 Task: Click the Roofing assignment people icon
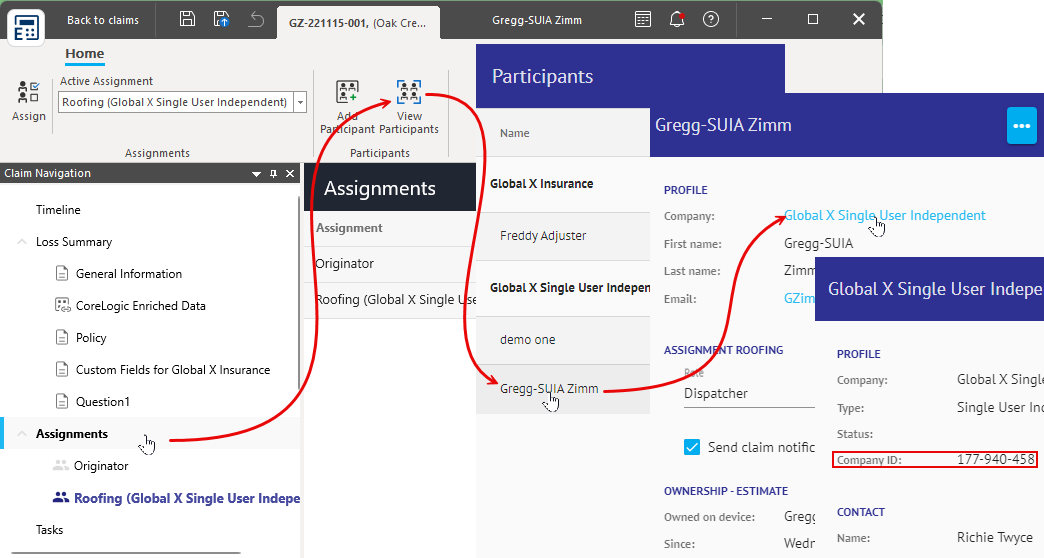(61, 497)
